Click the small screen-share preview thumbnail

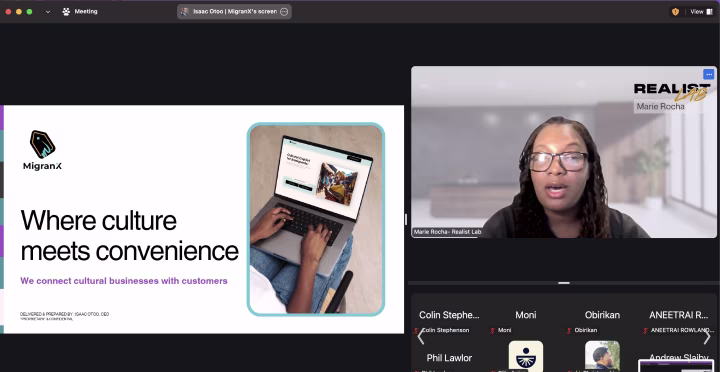(x=676, y=366)
